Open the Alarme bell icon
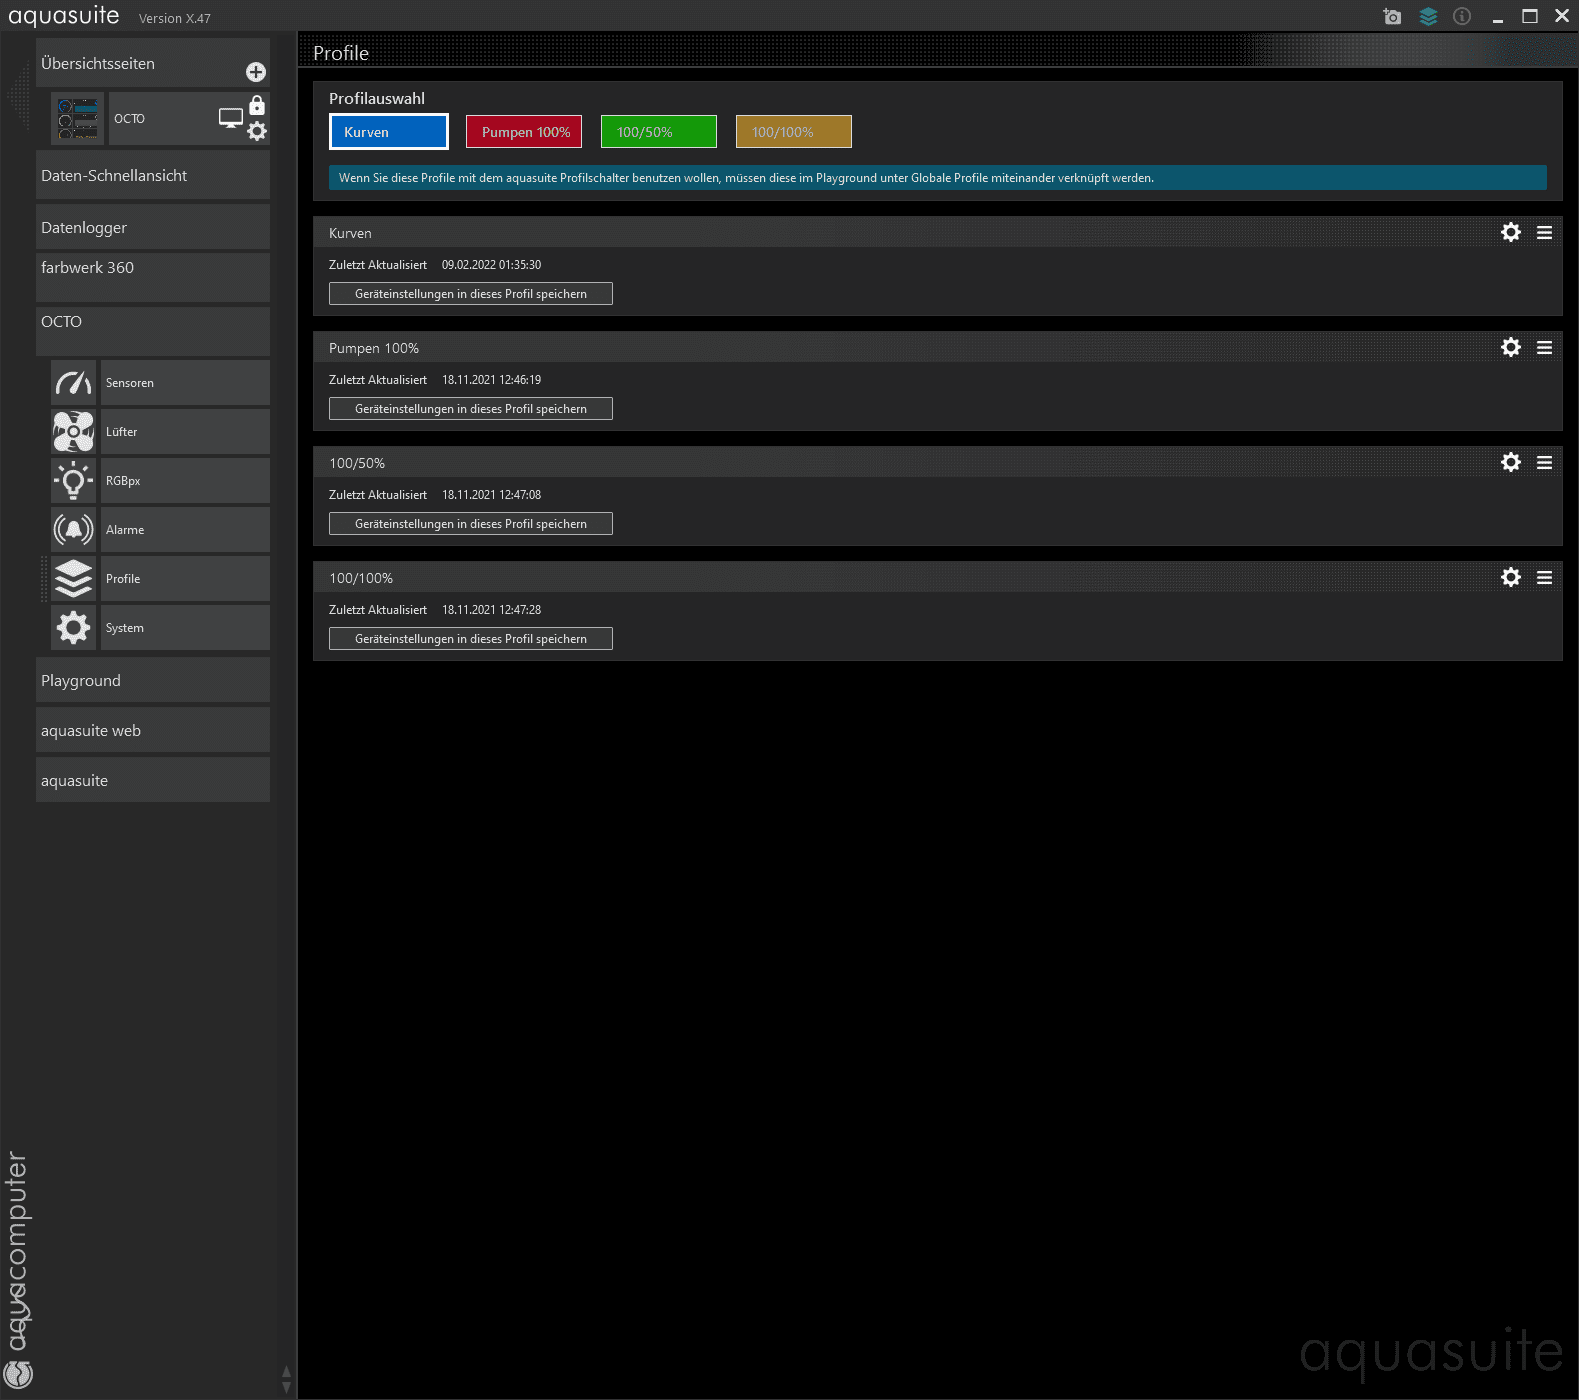1579x1400 pixels. click(x=74, y=530)
